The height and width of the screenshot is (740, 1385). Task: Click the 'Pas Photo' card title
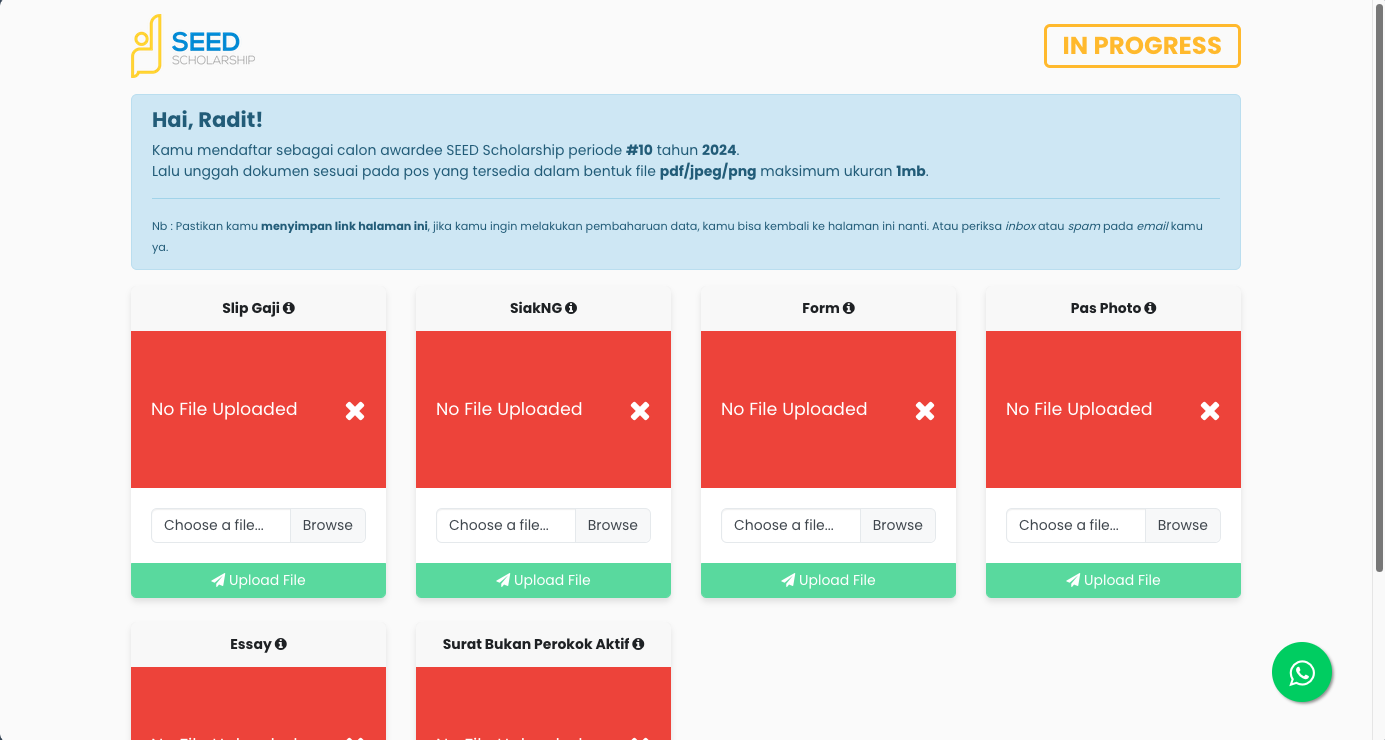(1106, 308)
